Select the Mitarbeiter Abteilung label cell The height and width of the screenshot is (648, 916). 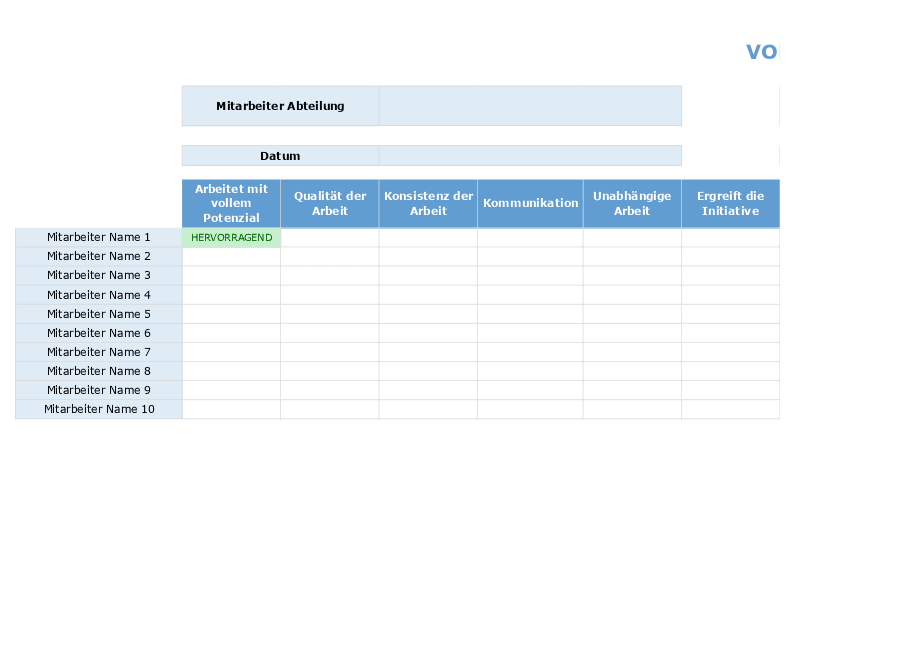pyautogui.click(x=280, y=106)
